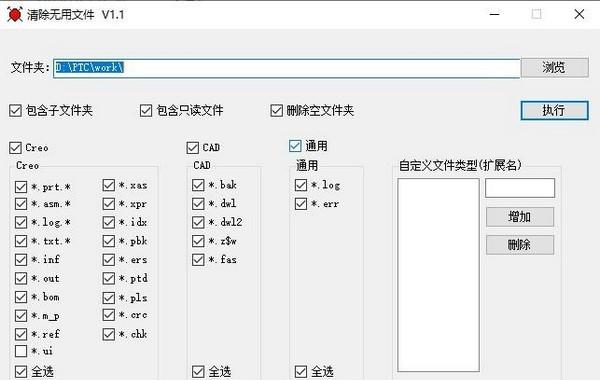
Task: Toggle the *.dwl2 checkbox
Action: click(x=198, y=222)
